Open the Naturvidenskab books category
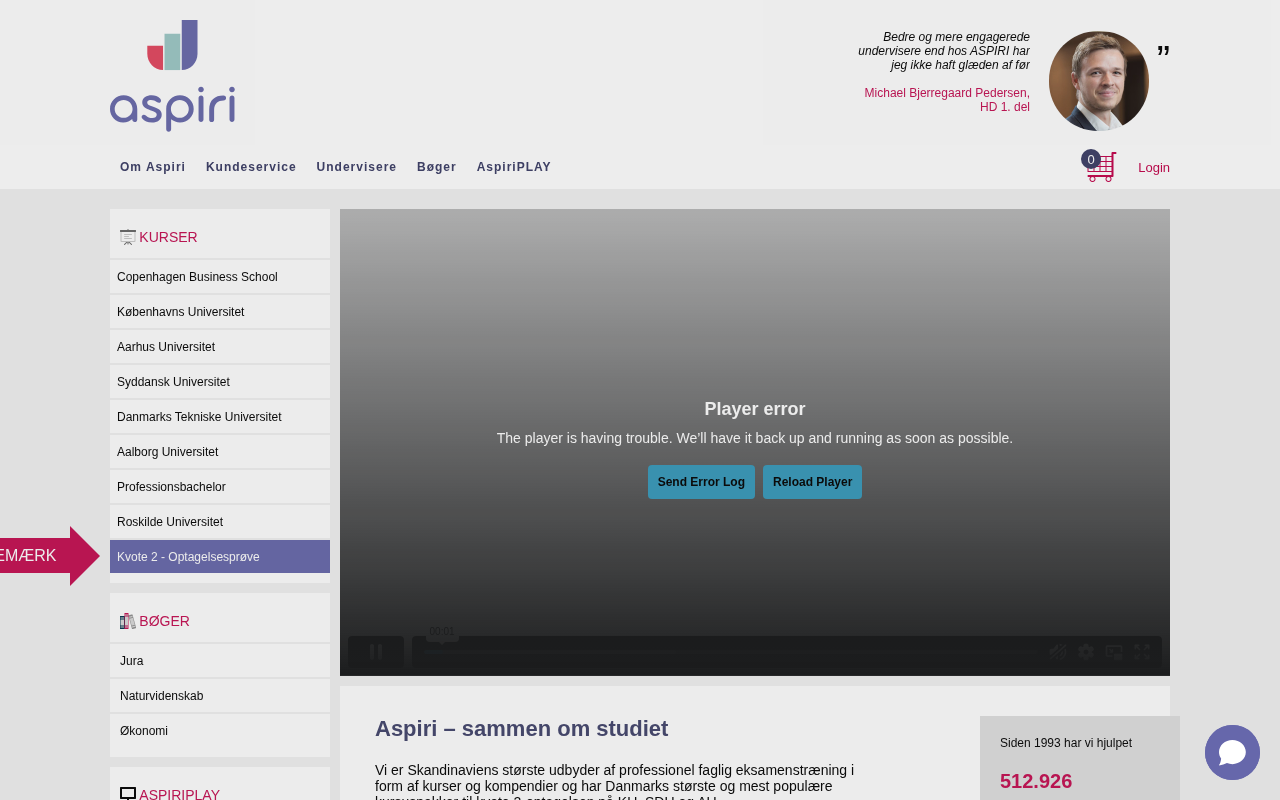Image resolution: width=1280 pixels, height=800 pixels. pos(220,696)
